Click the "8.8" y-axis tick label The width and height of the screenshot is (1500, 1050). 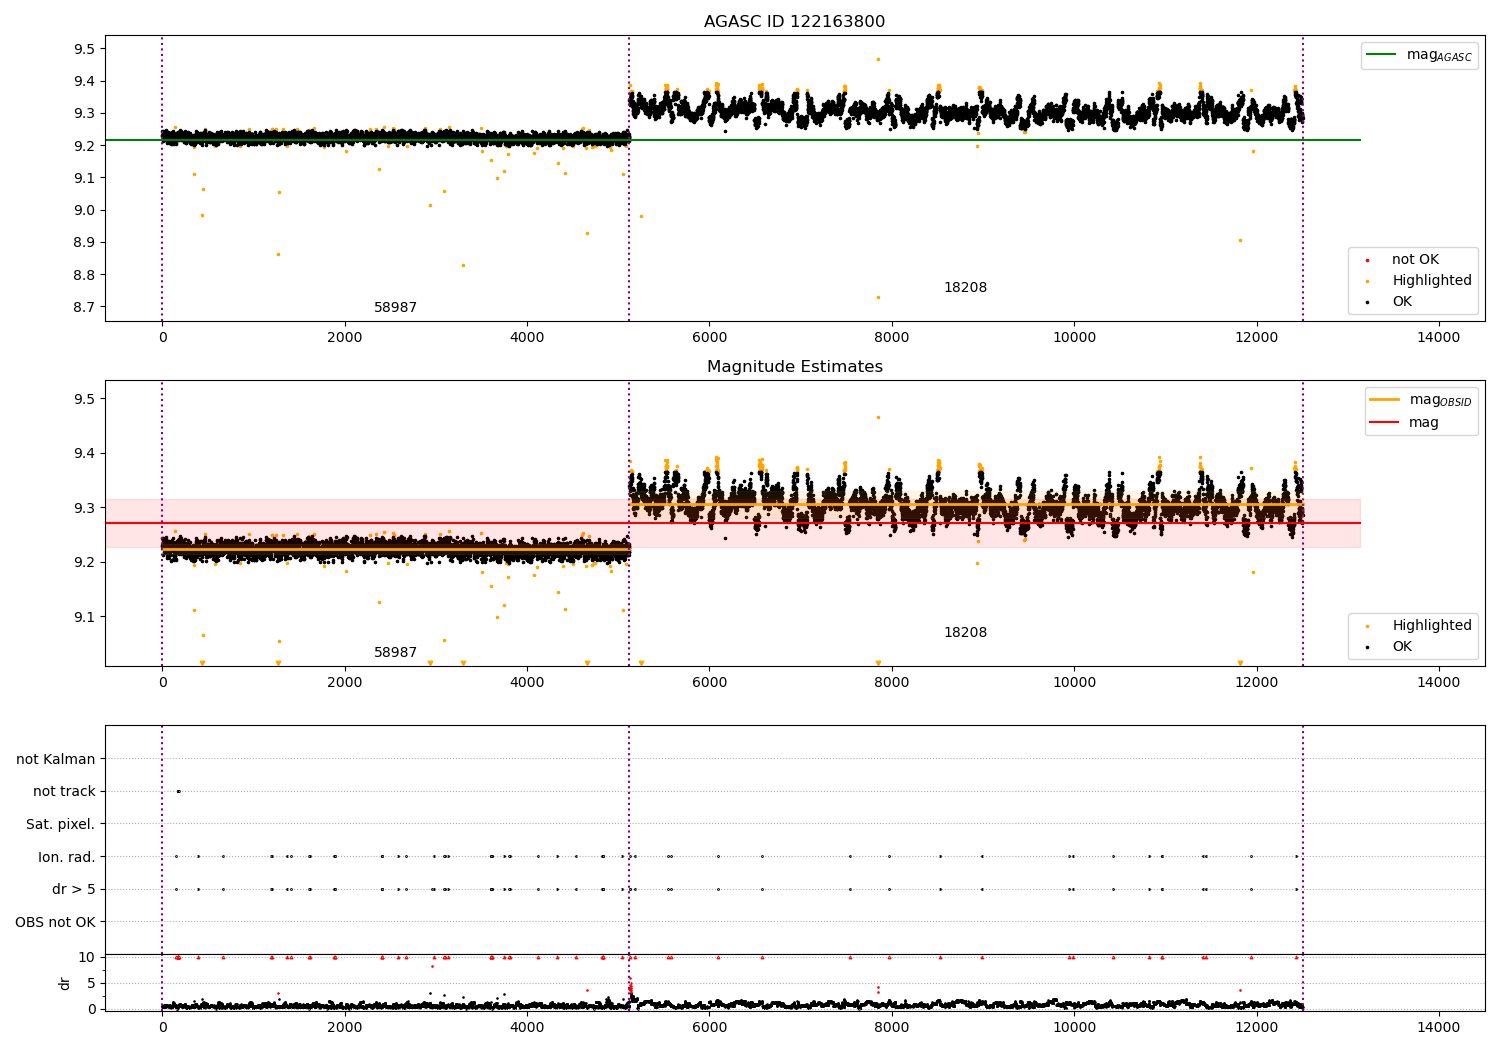click(x=84, y=275)
